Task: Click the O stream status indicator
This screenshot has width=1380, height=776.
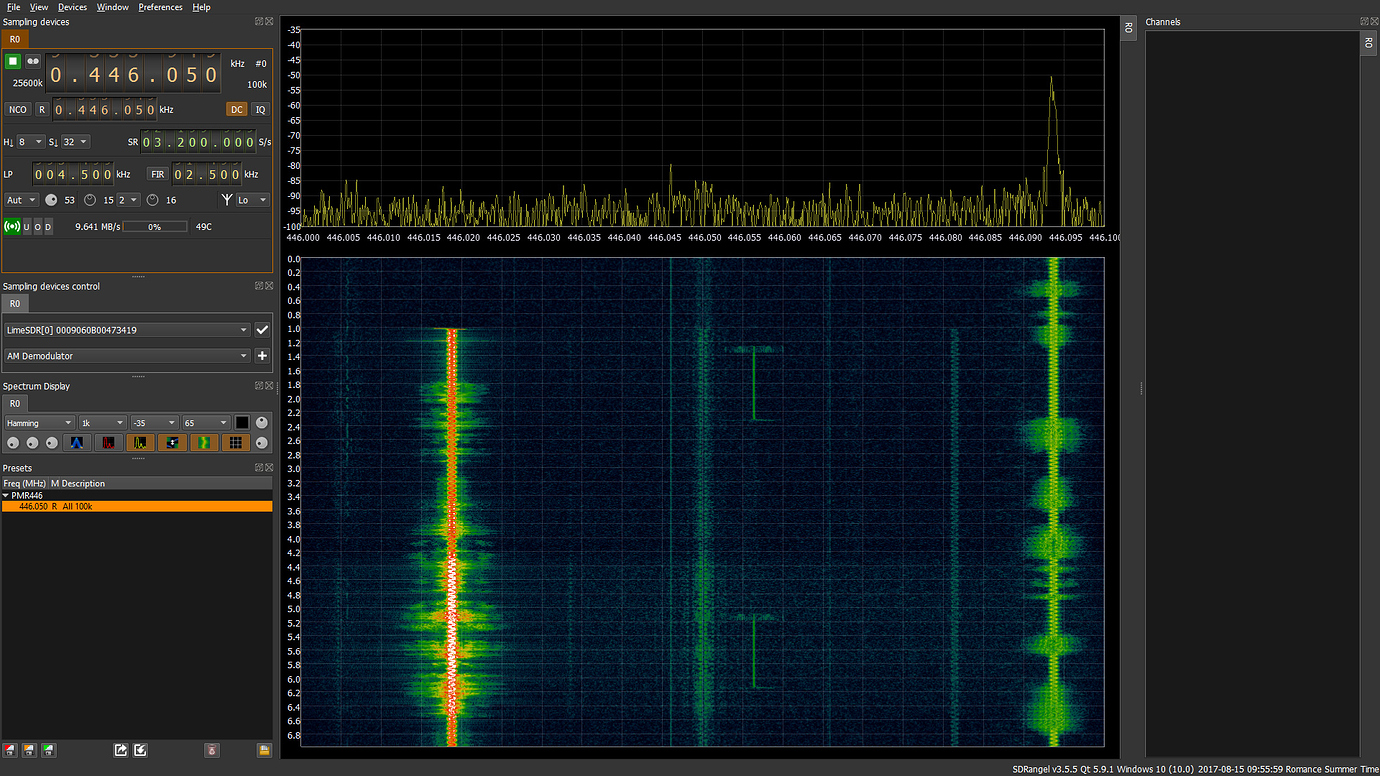Action: tap(37, 227)
